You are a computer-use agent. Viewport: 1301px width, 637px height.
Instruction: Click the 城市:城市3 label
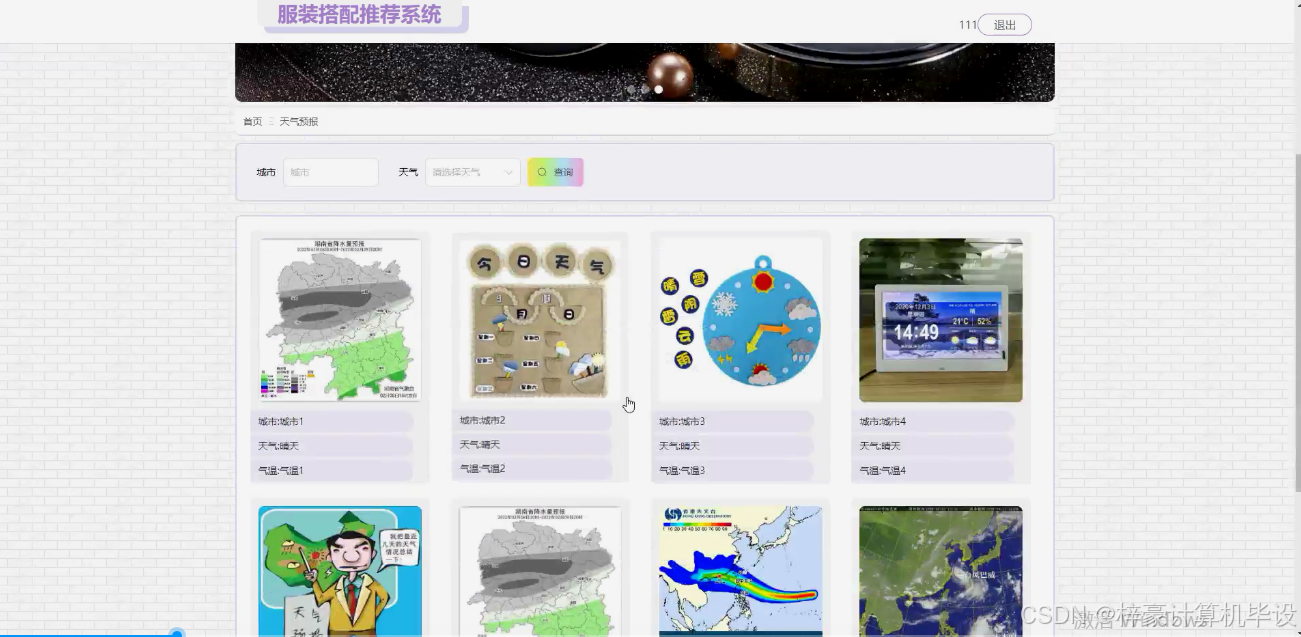[682, 422]
